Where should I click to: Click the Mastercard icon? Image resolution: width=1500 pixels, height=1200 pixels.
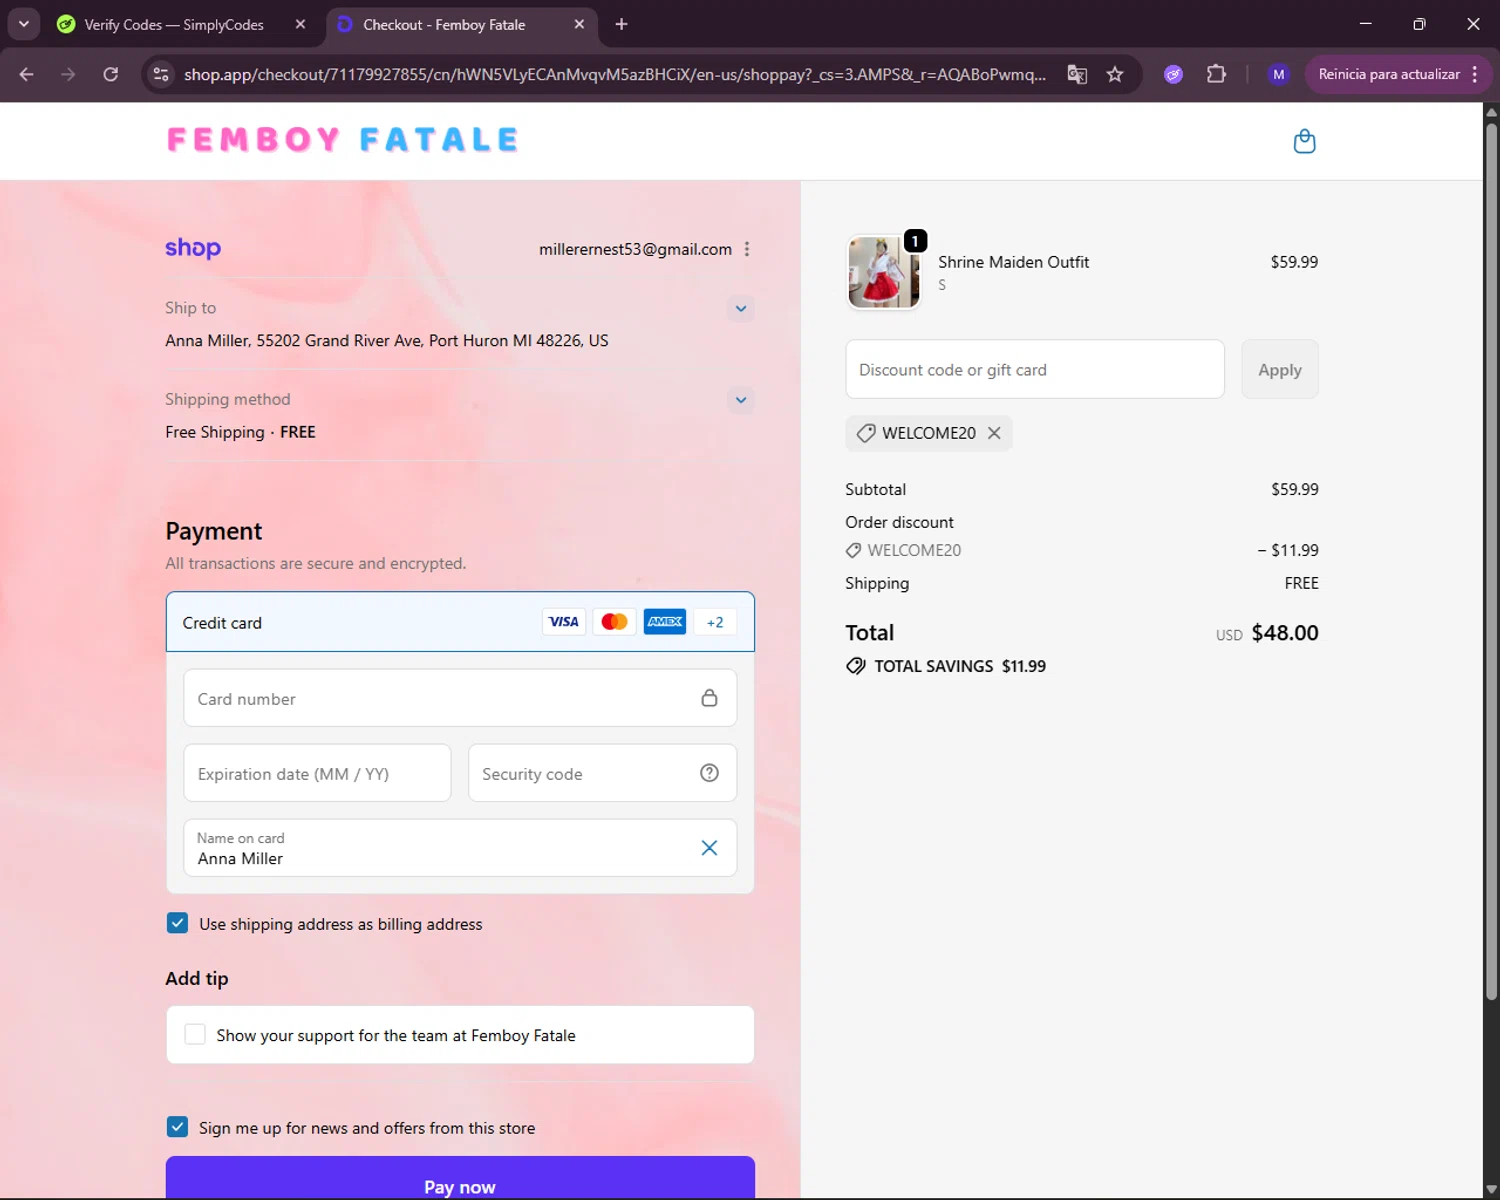(614, 622)
